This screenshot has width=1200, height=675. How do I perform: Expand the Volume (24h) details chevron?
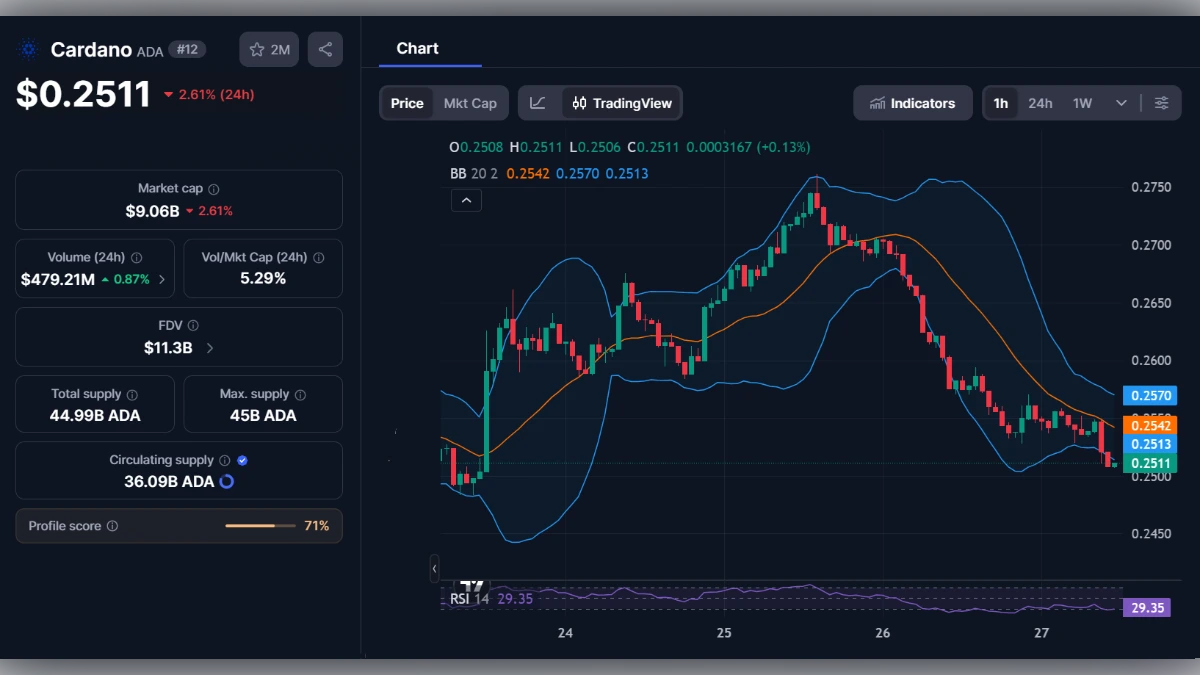coord(160,281)
